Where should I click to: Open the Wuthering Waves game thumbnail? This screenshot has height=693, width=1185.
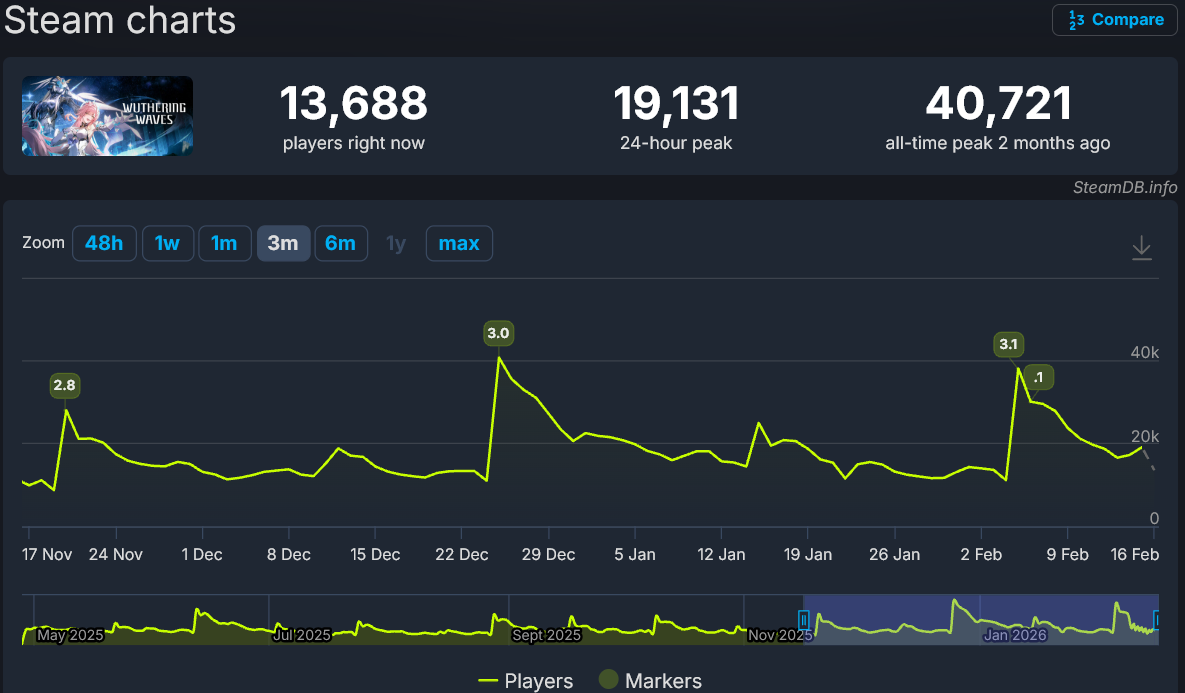click(x=107, y=116)
